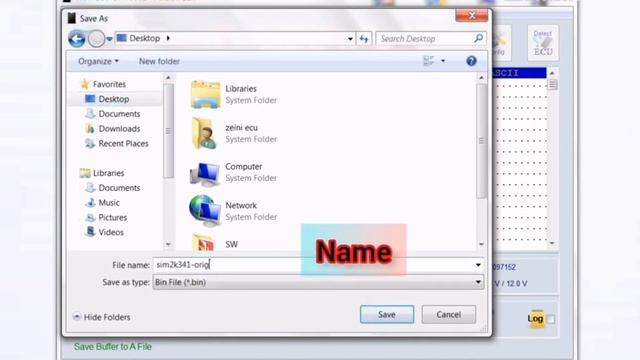Open the Save as type combo box
Viewport: 640px width, 360px height.
coord(318,282)
